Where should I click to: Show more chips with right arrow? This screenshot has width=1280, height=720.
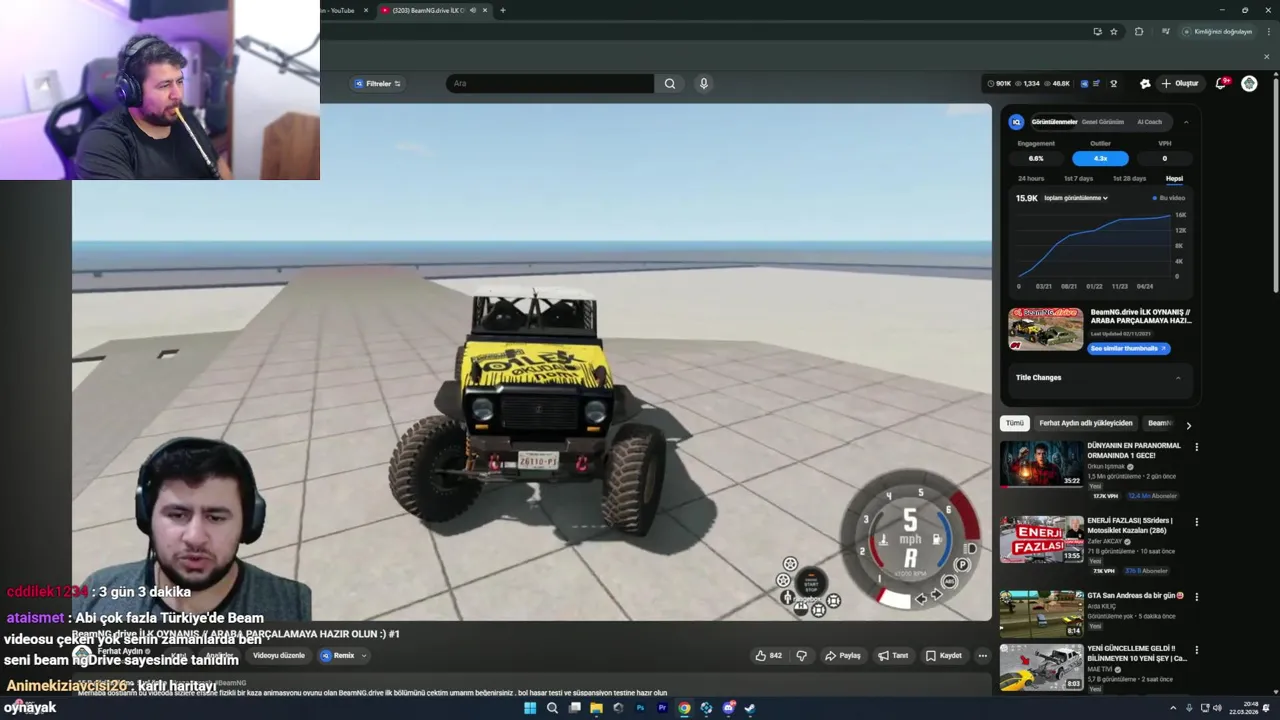[1188, 425]
